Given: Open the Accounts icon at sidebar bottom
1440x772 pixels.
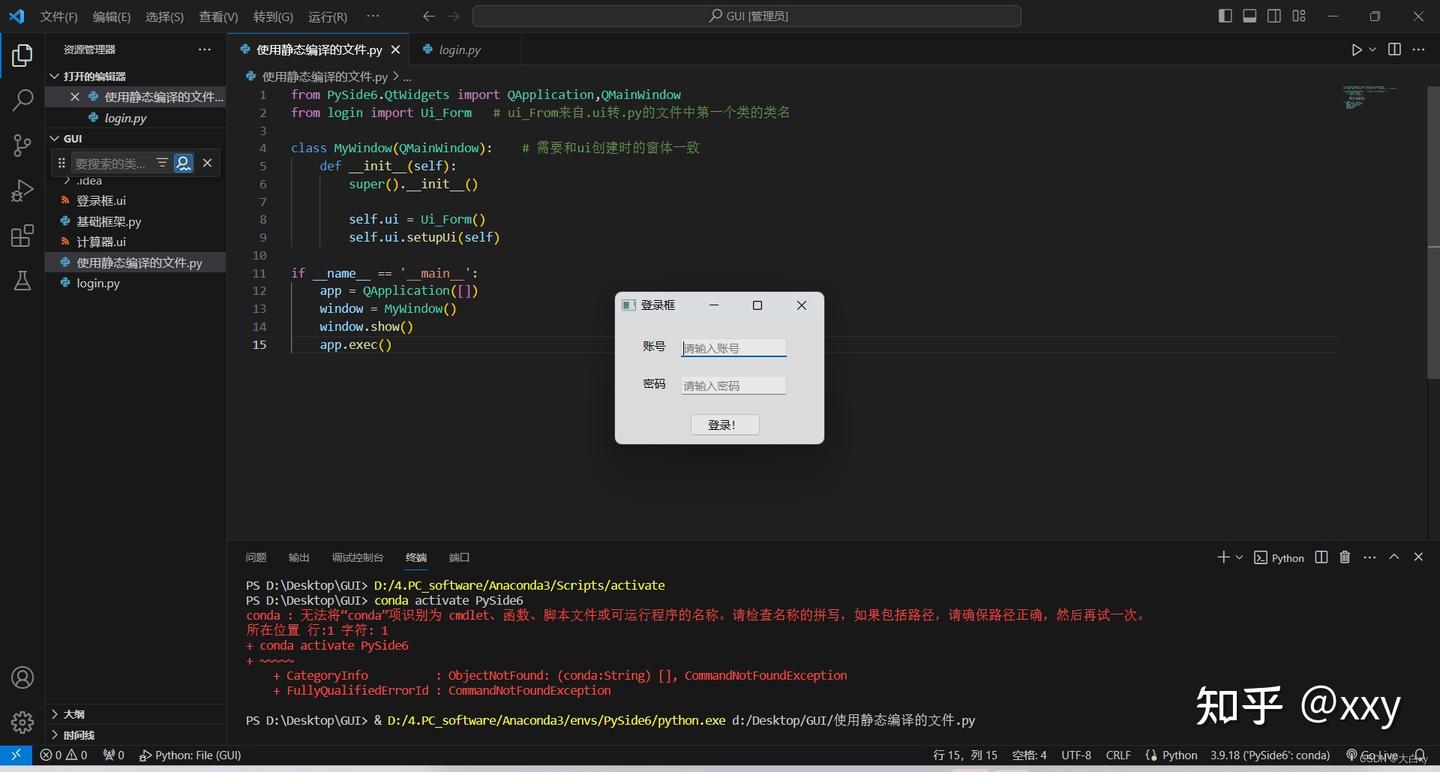Looking at the screenshot, I should pos(22,677).
